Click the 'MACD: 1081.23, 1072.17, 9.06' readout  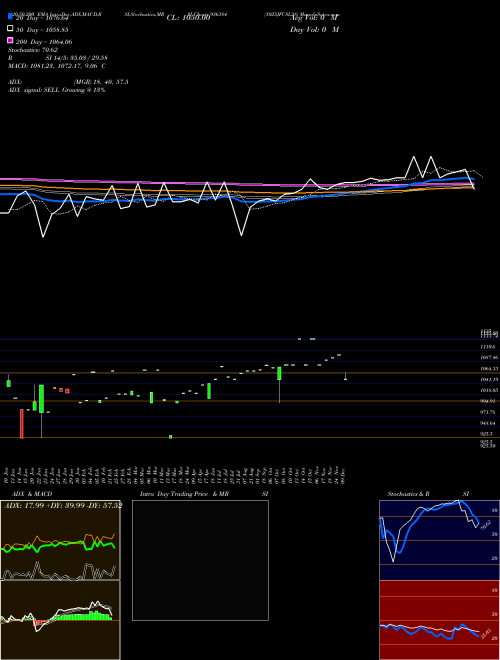click(x=53, y=66)
